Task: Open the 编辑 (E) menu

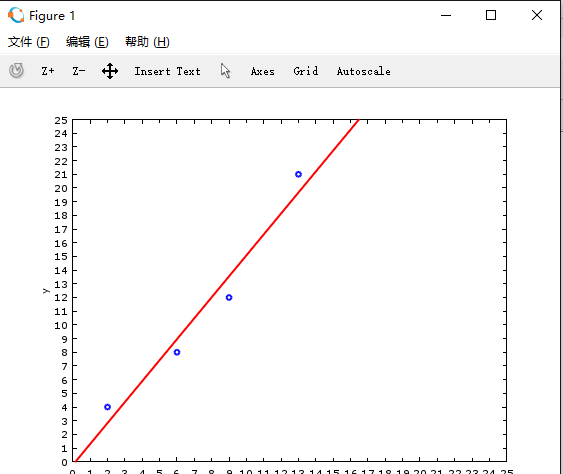Action: (x=87, y=42)
